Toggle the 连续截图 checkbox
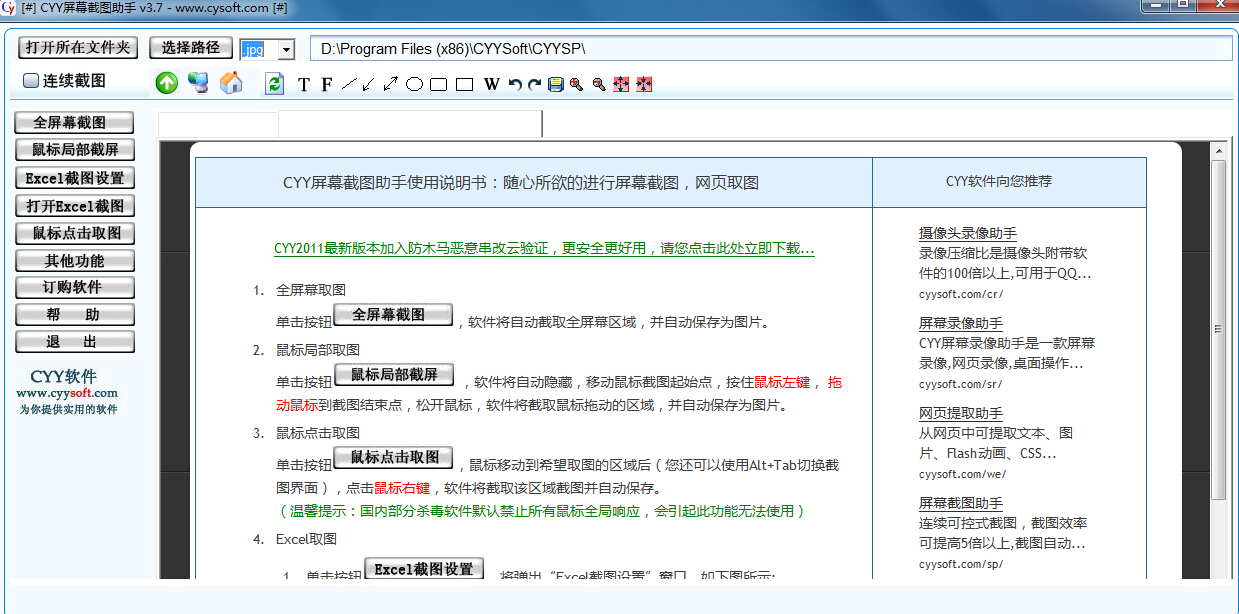This screenshot has height=614, width=1239. tap(31, 80)
